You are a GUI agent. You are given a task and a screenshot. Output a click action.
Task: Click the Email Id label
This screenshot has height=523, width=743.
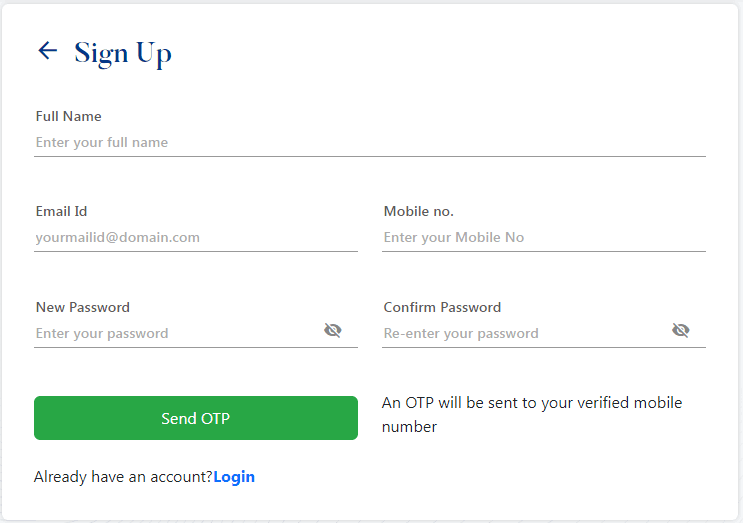click(62, 212)
